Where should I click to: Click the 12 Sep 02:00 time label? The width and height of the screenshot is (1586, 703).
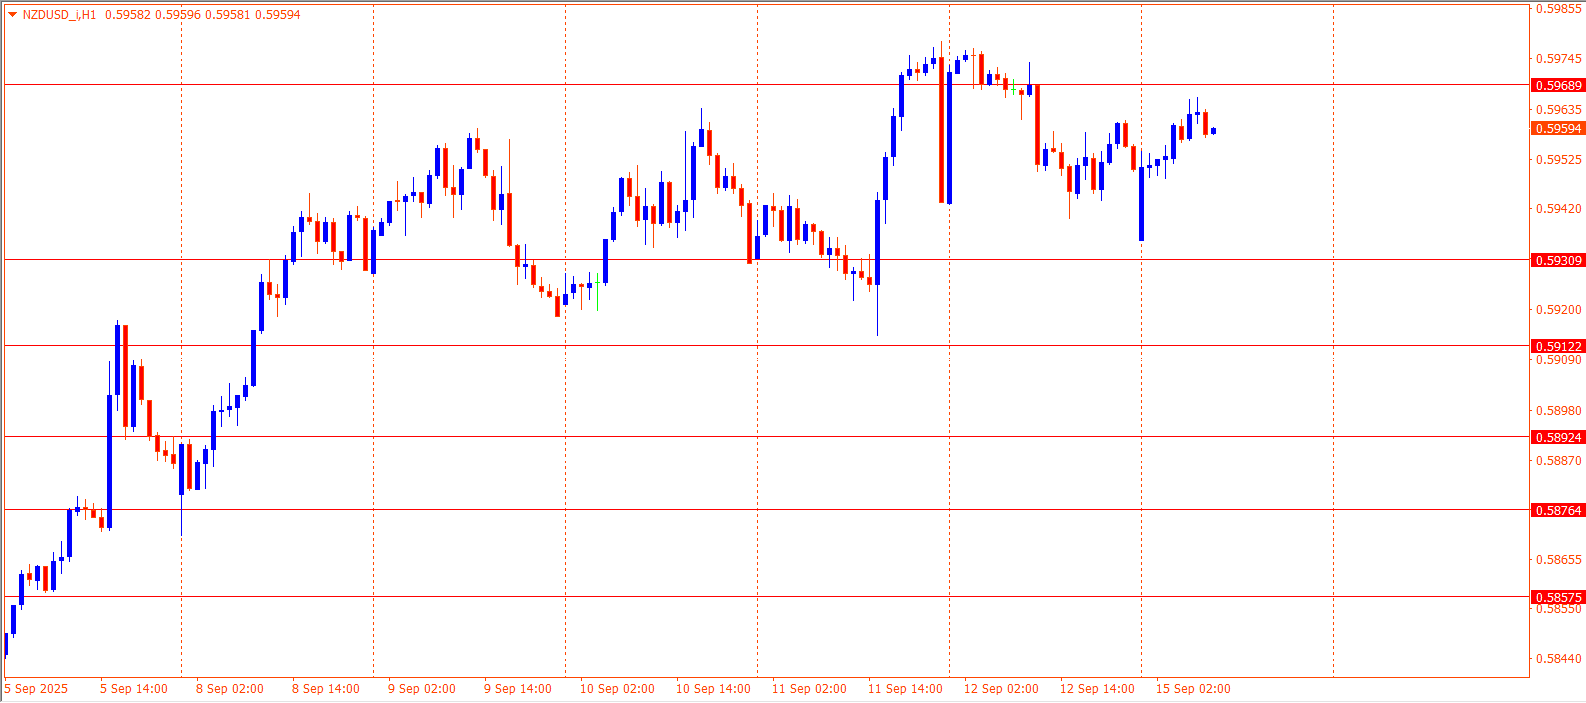coord(1001,689)
